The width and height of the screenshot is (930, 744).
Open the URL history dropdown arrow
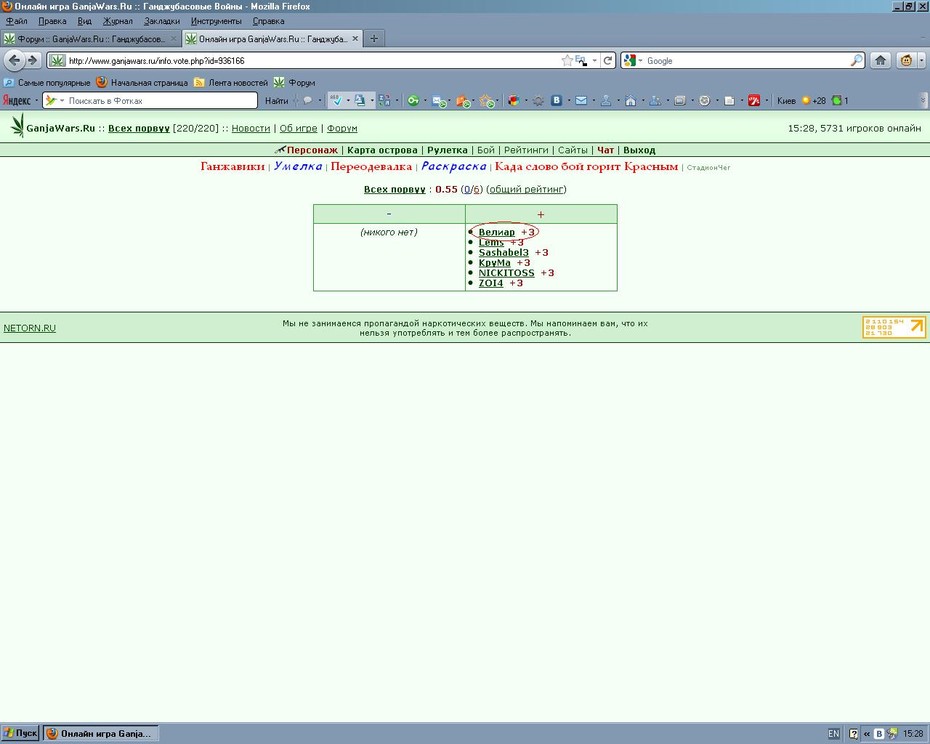[594, 61]
